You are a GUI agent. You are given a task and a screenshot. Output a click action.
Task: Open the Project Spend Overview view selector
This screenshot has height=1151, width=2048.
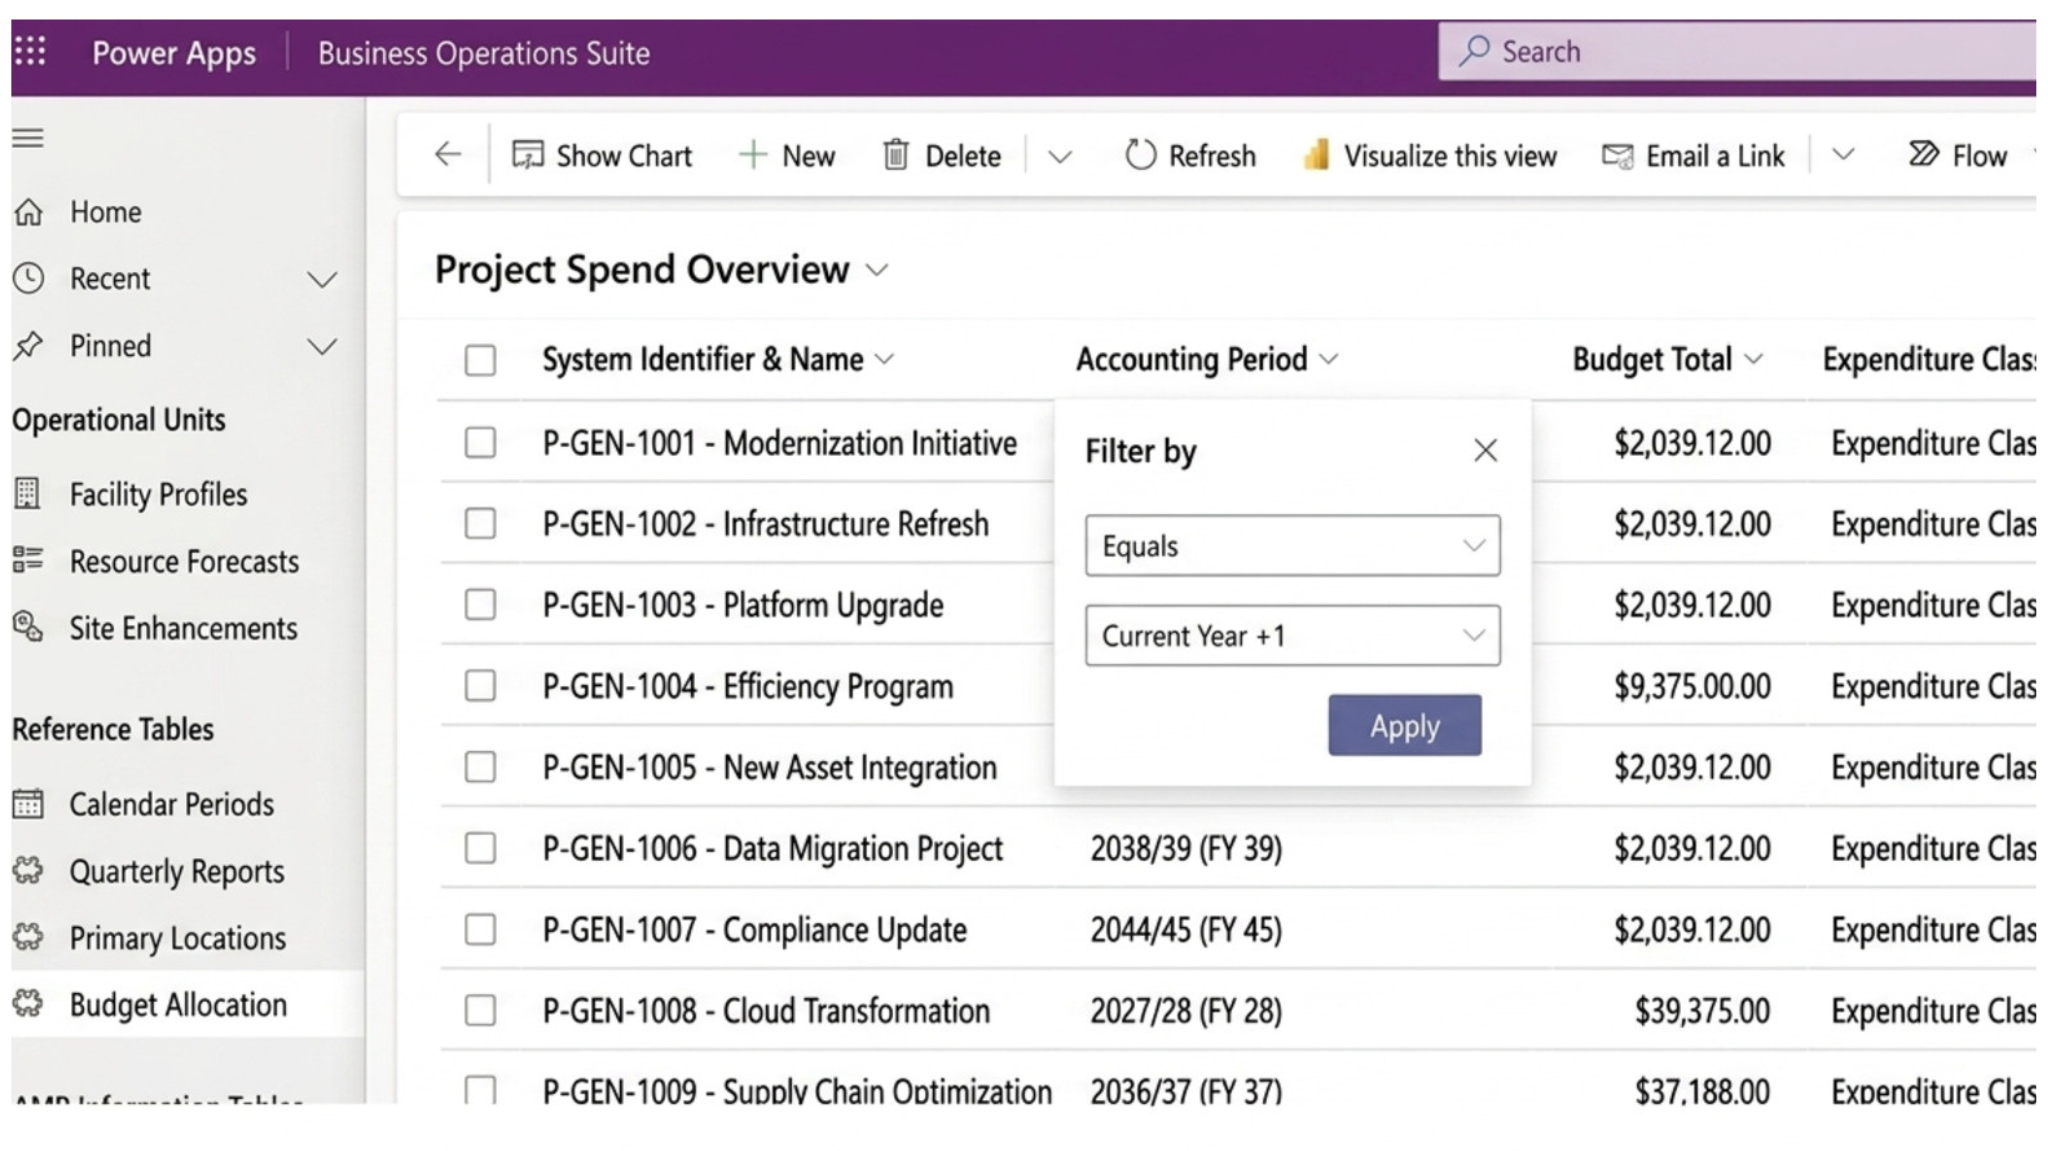(877, 271)
